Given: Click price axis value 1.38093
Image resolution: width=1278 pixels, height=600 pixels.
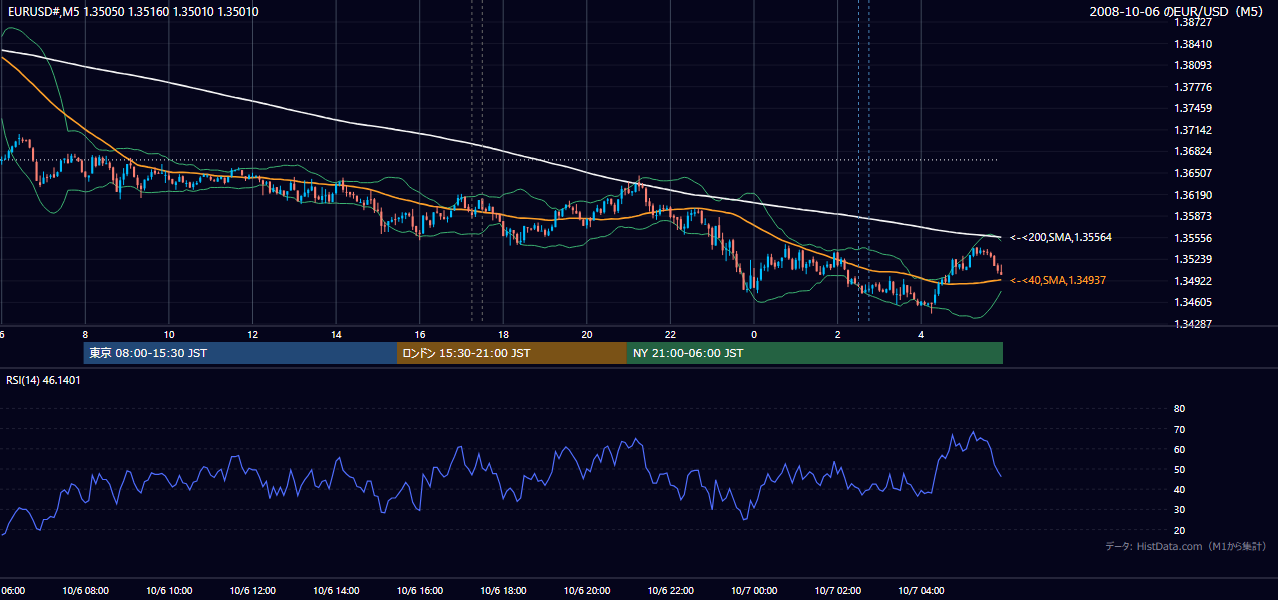Looking at the screenshot, I should (1194, 65).
